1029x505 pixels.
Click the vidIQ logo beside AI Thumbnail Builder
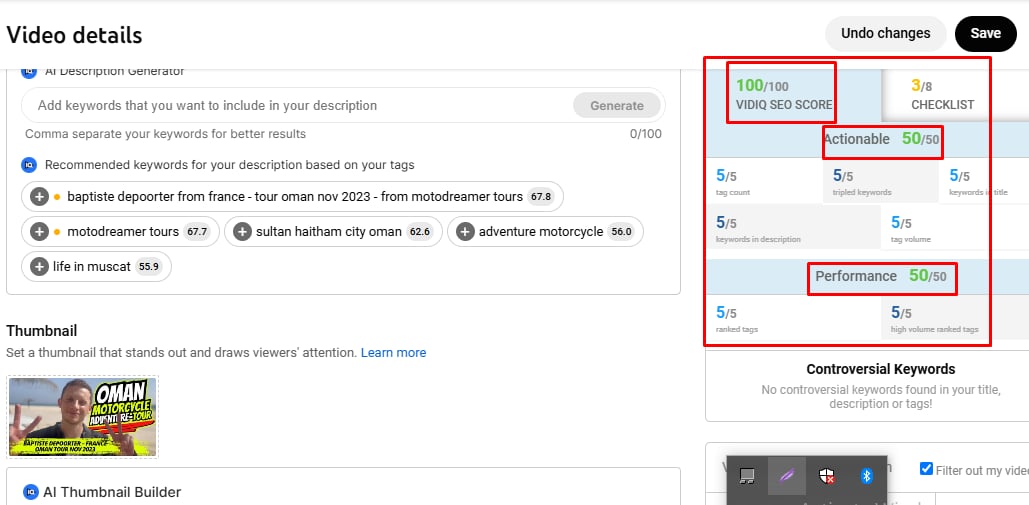click(29, 492)
